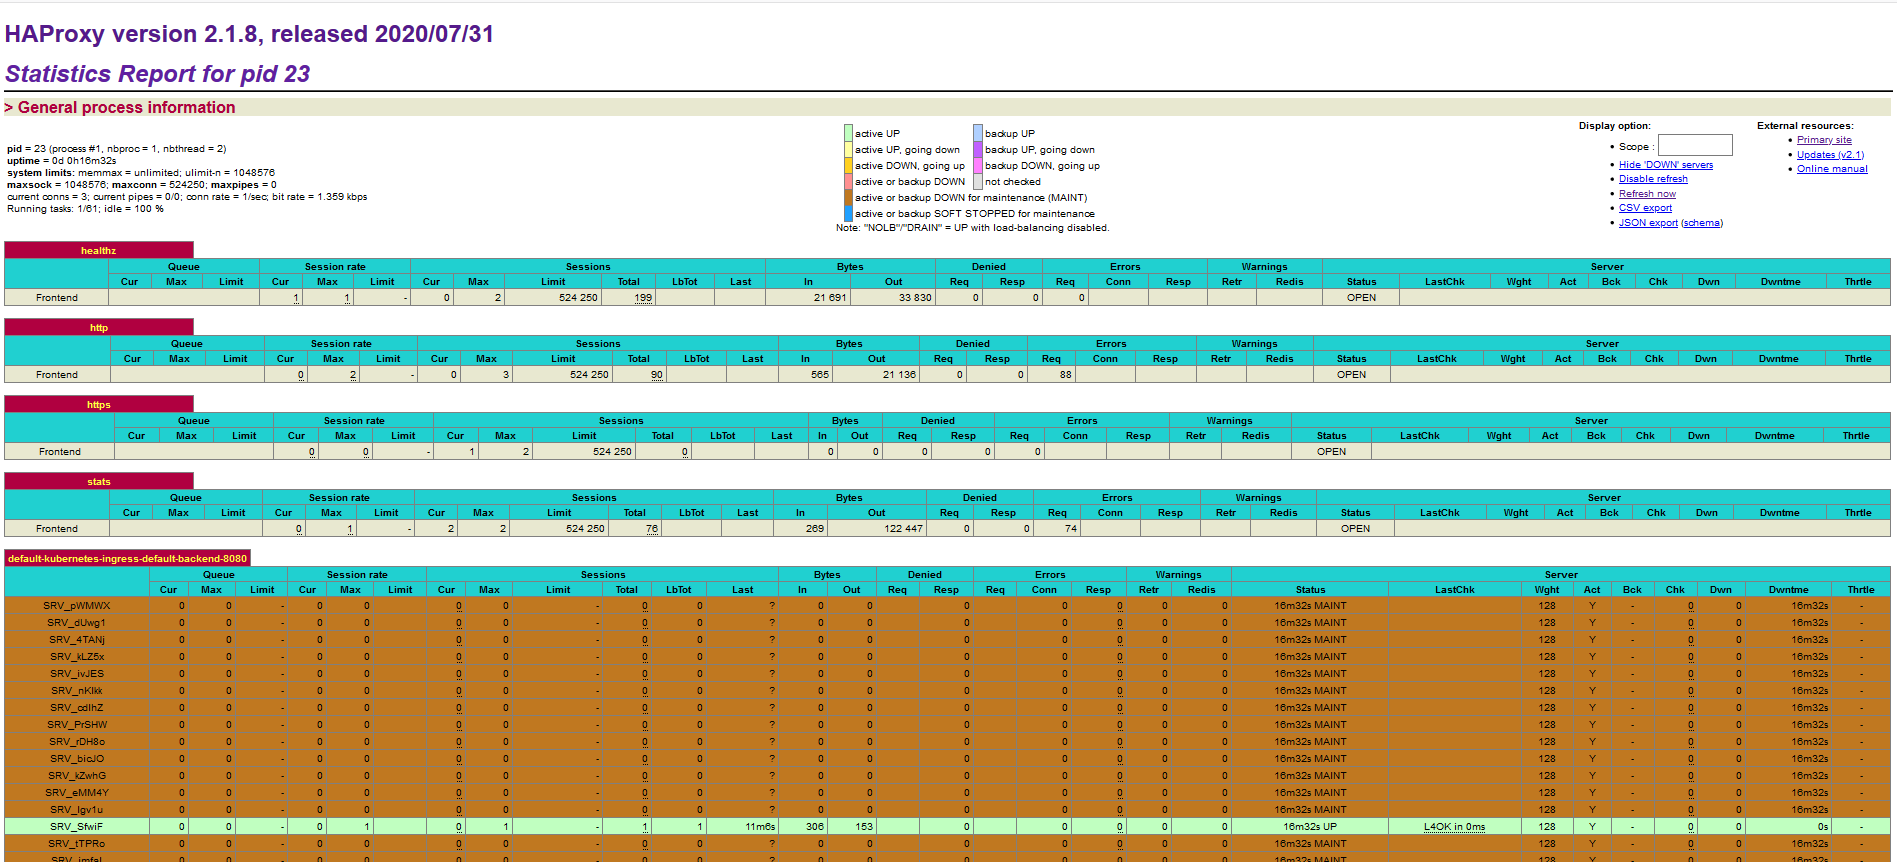The image size is (1897, 862).
Task: Click the stats proxy header label
Action: [98, 482]
